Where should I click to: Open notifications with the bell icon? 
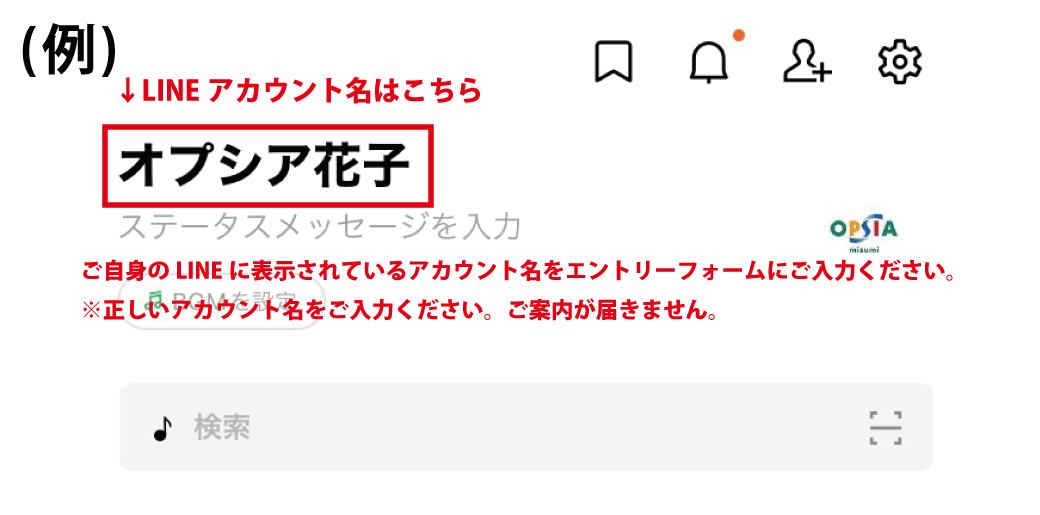[710, 63]
